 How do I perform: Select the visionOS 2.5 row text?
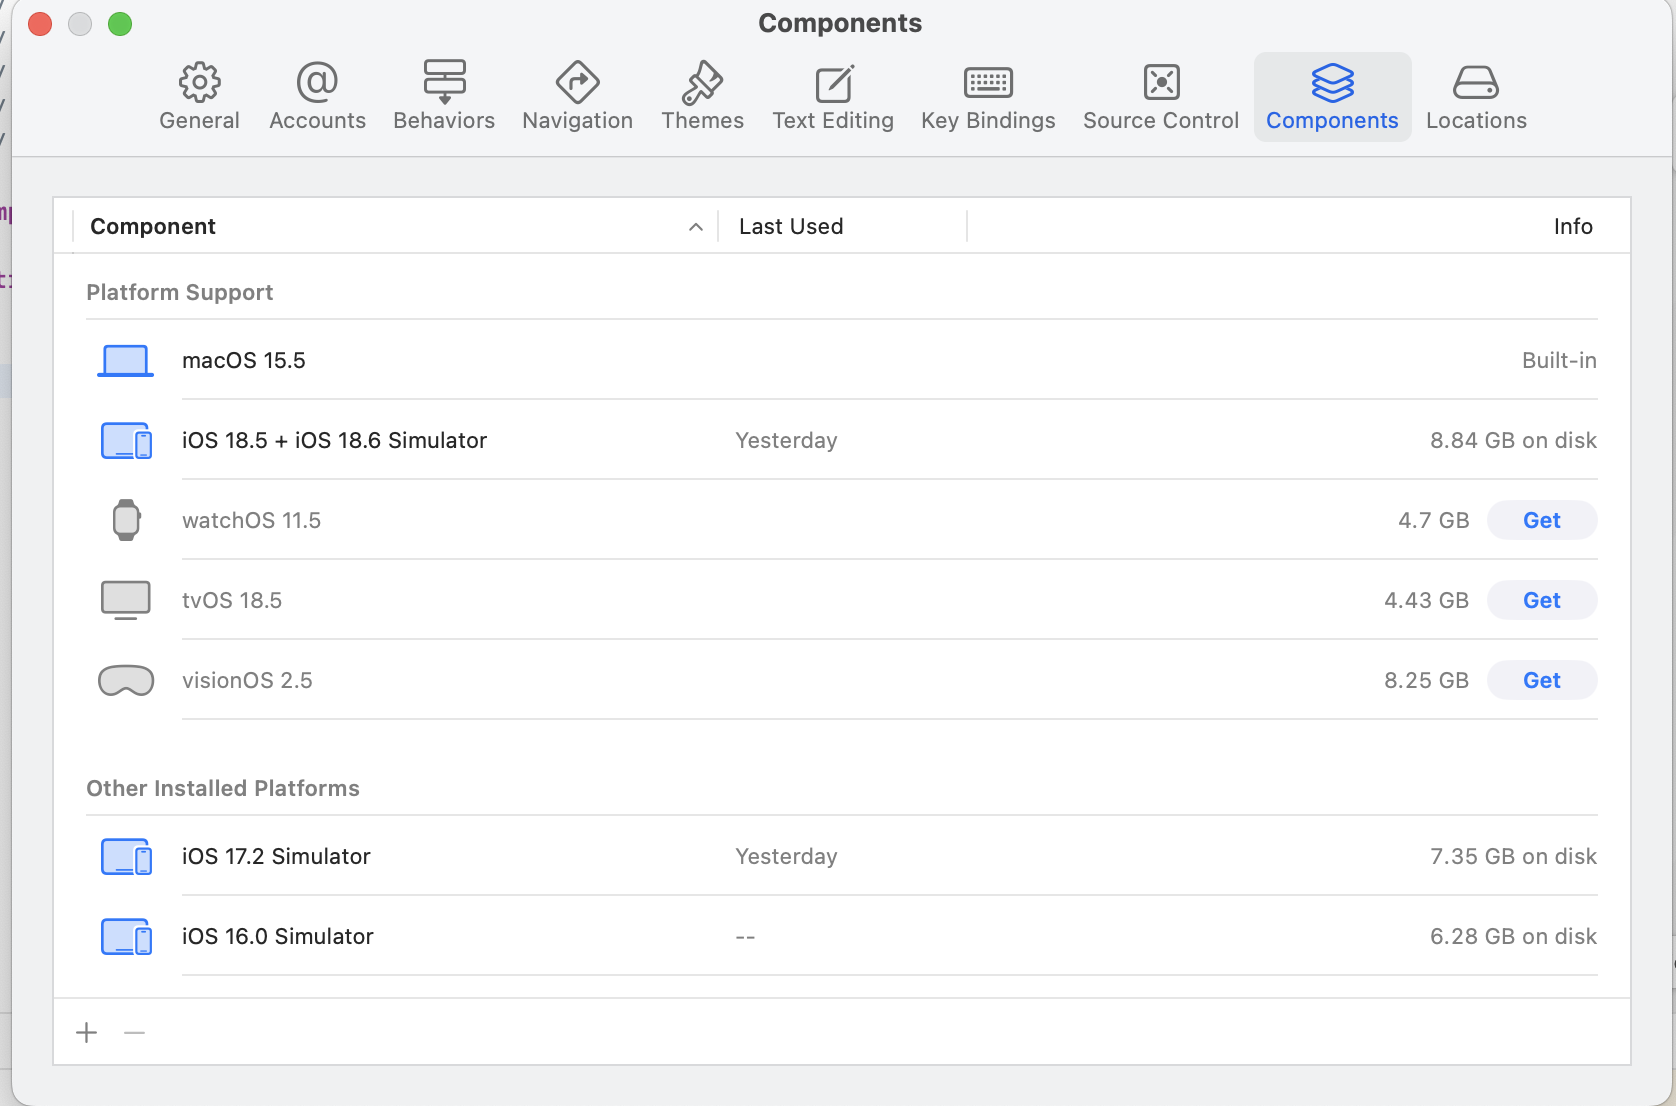click(x=247, y=680)
